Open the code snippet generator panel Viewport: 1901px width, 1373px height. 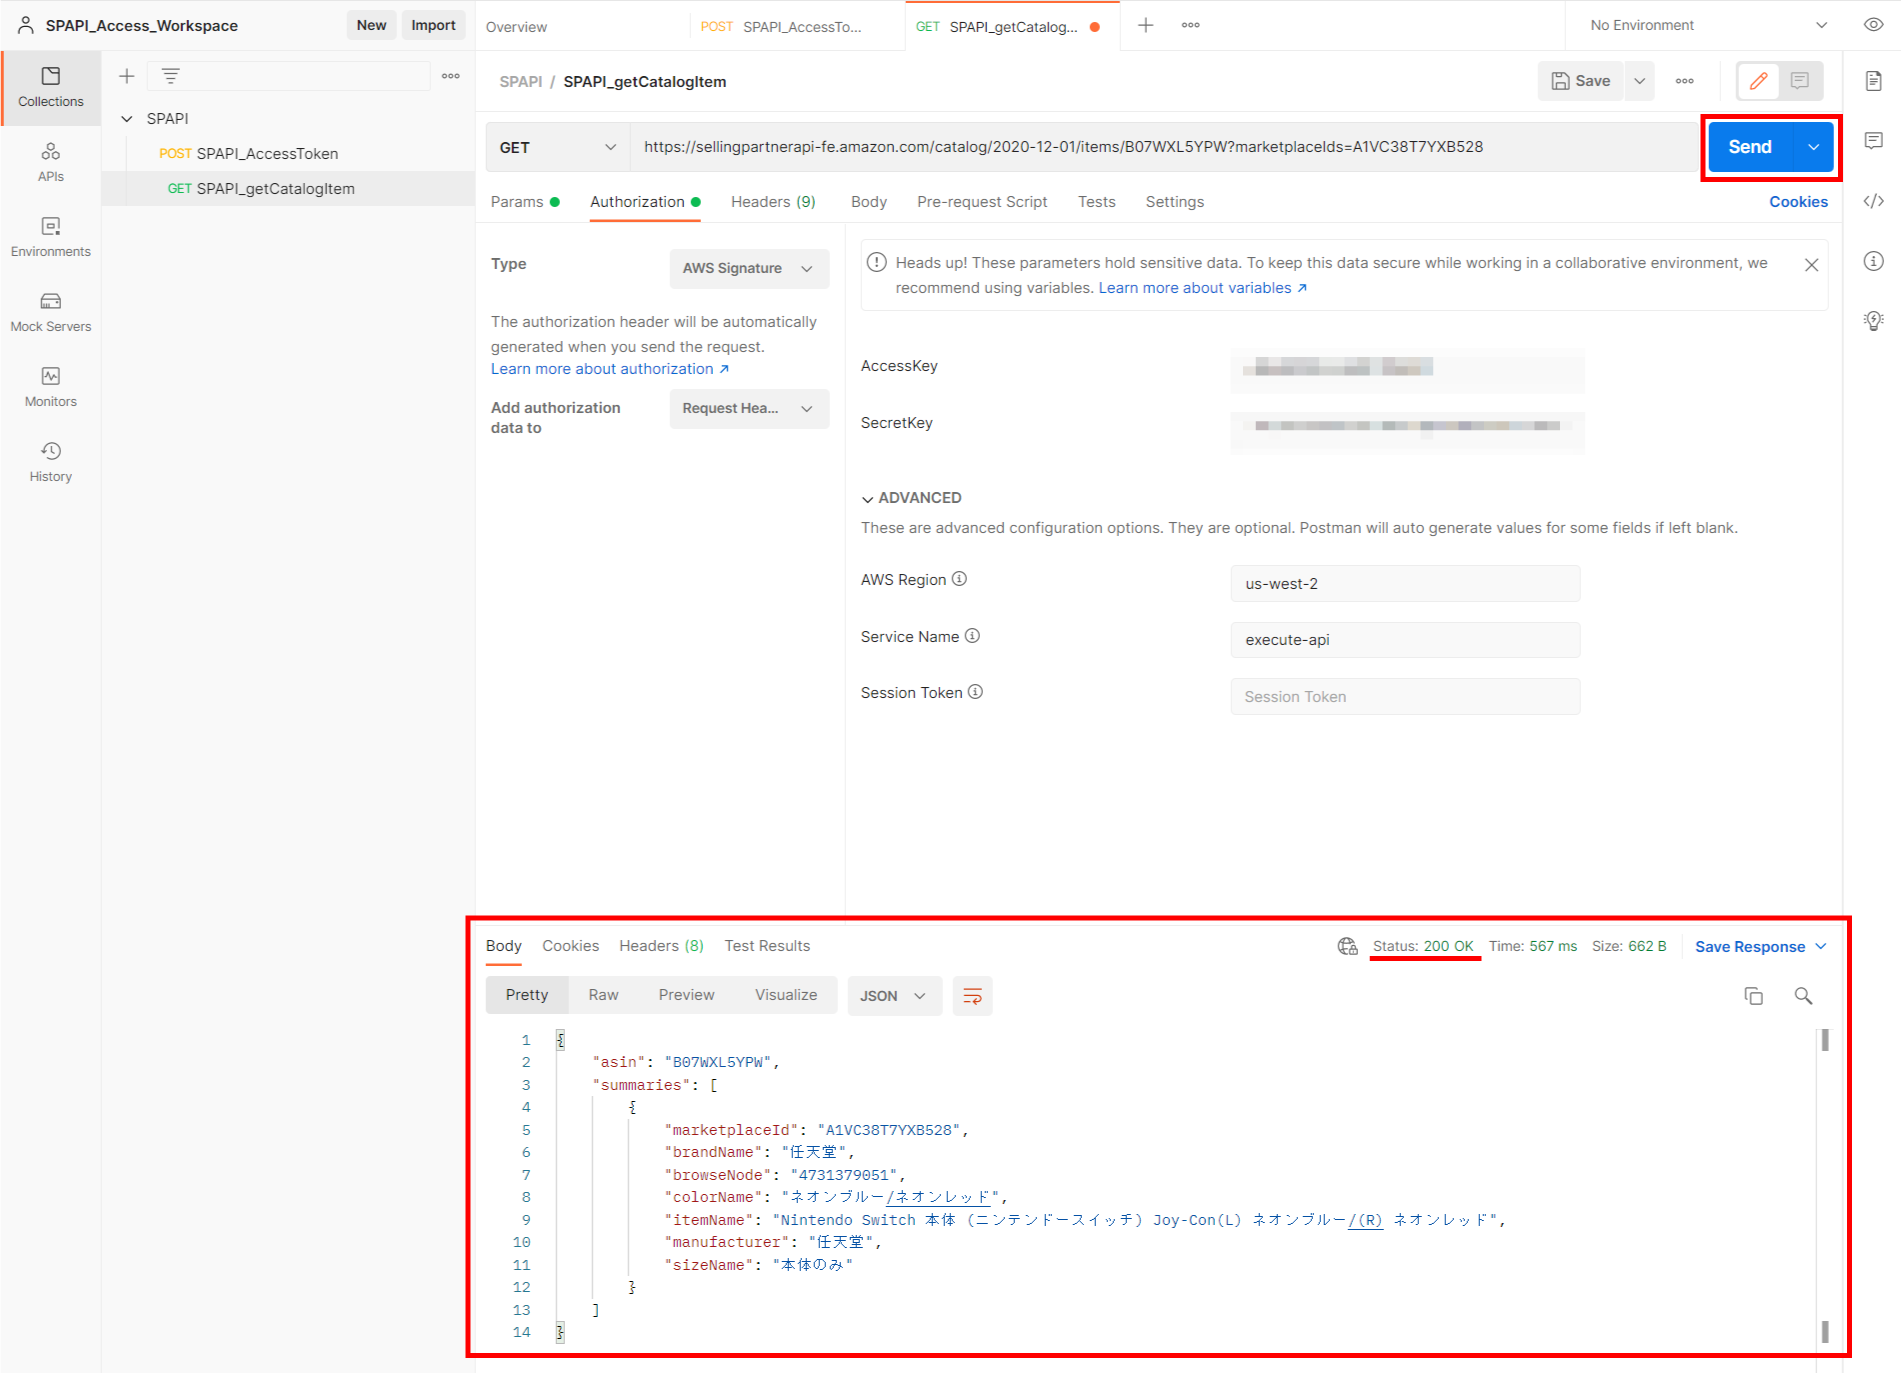[1874, 201]
